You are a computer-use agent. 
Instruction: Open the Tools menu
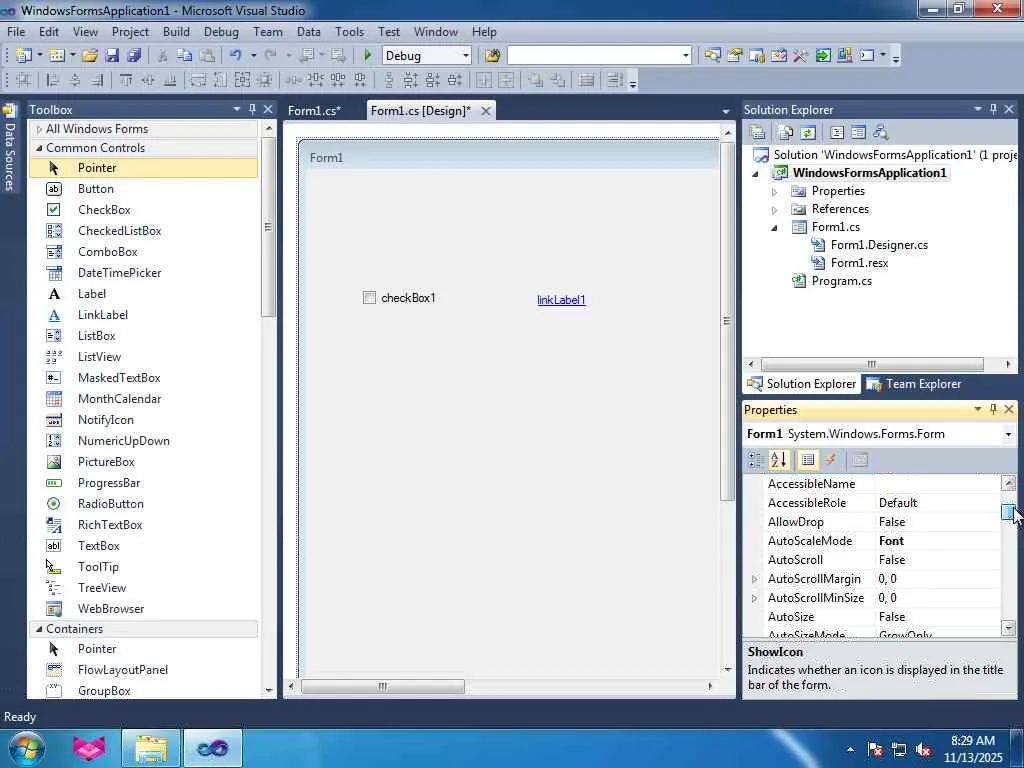coord(349,31)
